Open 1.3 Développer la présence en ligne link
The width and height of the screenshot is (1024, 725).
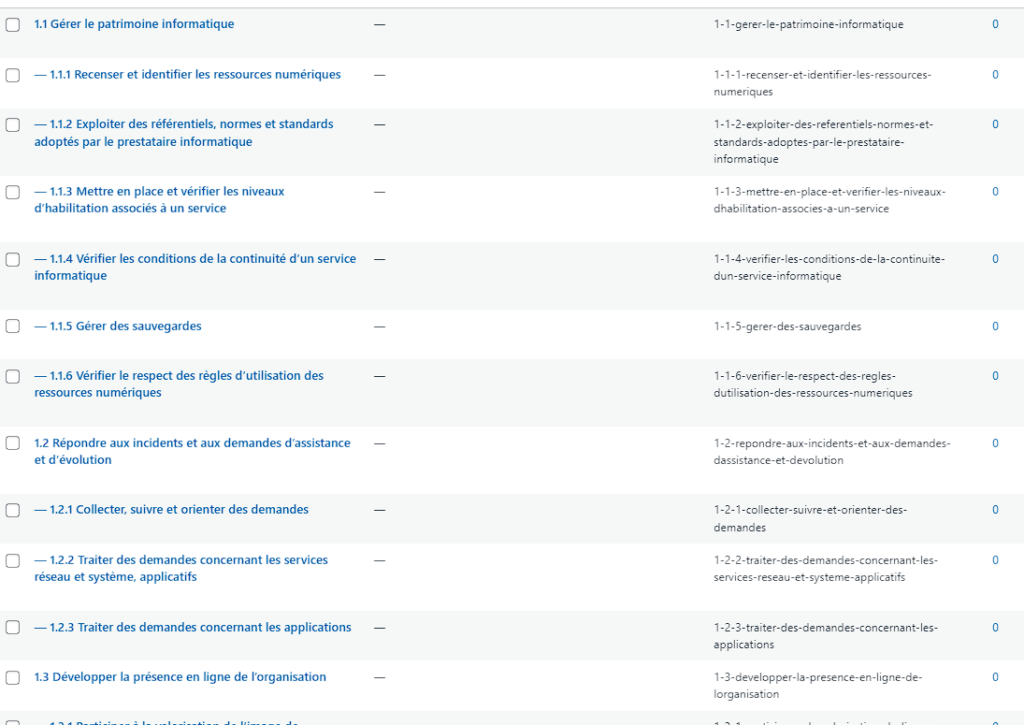point(180,677)
